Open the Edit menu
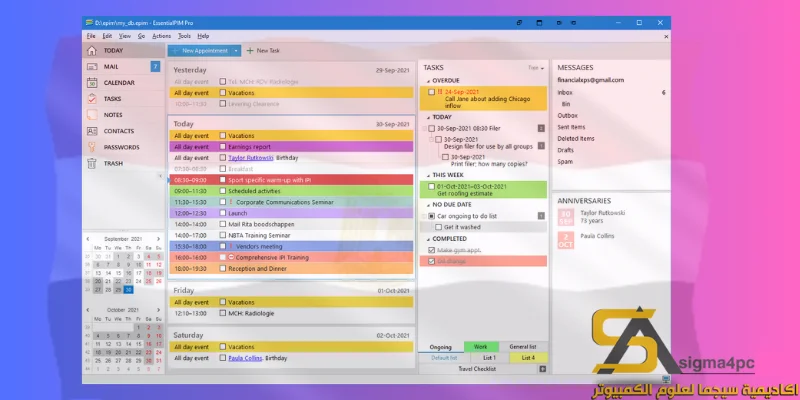Image resolution: width=800 pixels, height=400 pixels. (x=107, y=36)
